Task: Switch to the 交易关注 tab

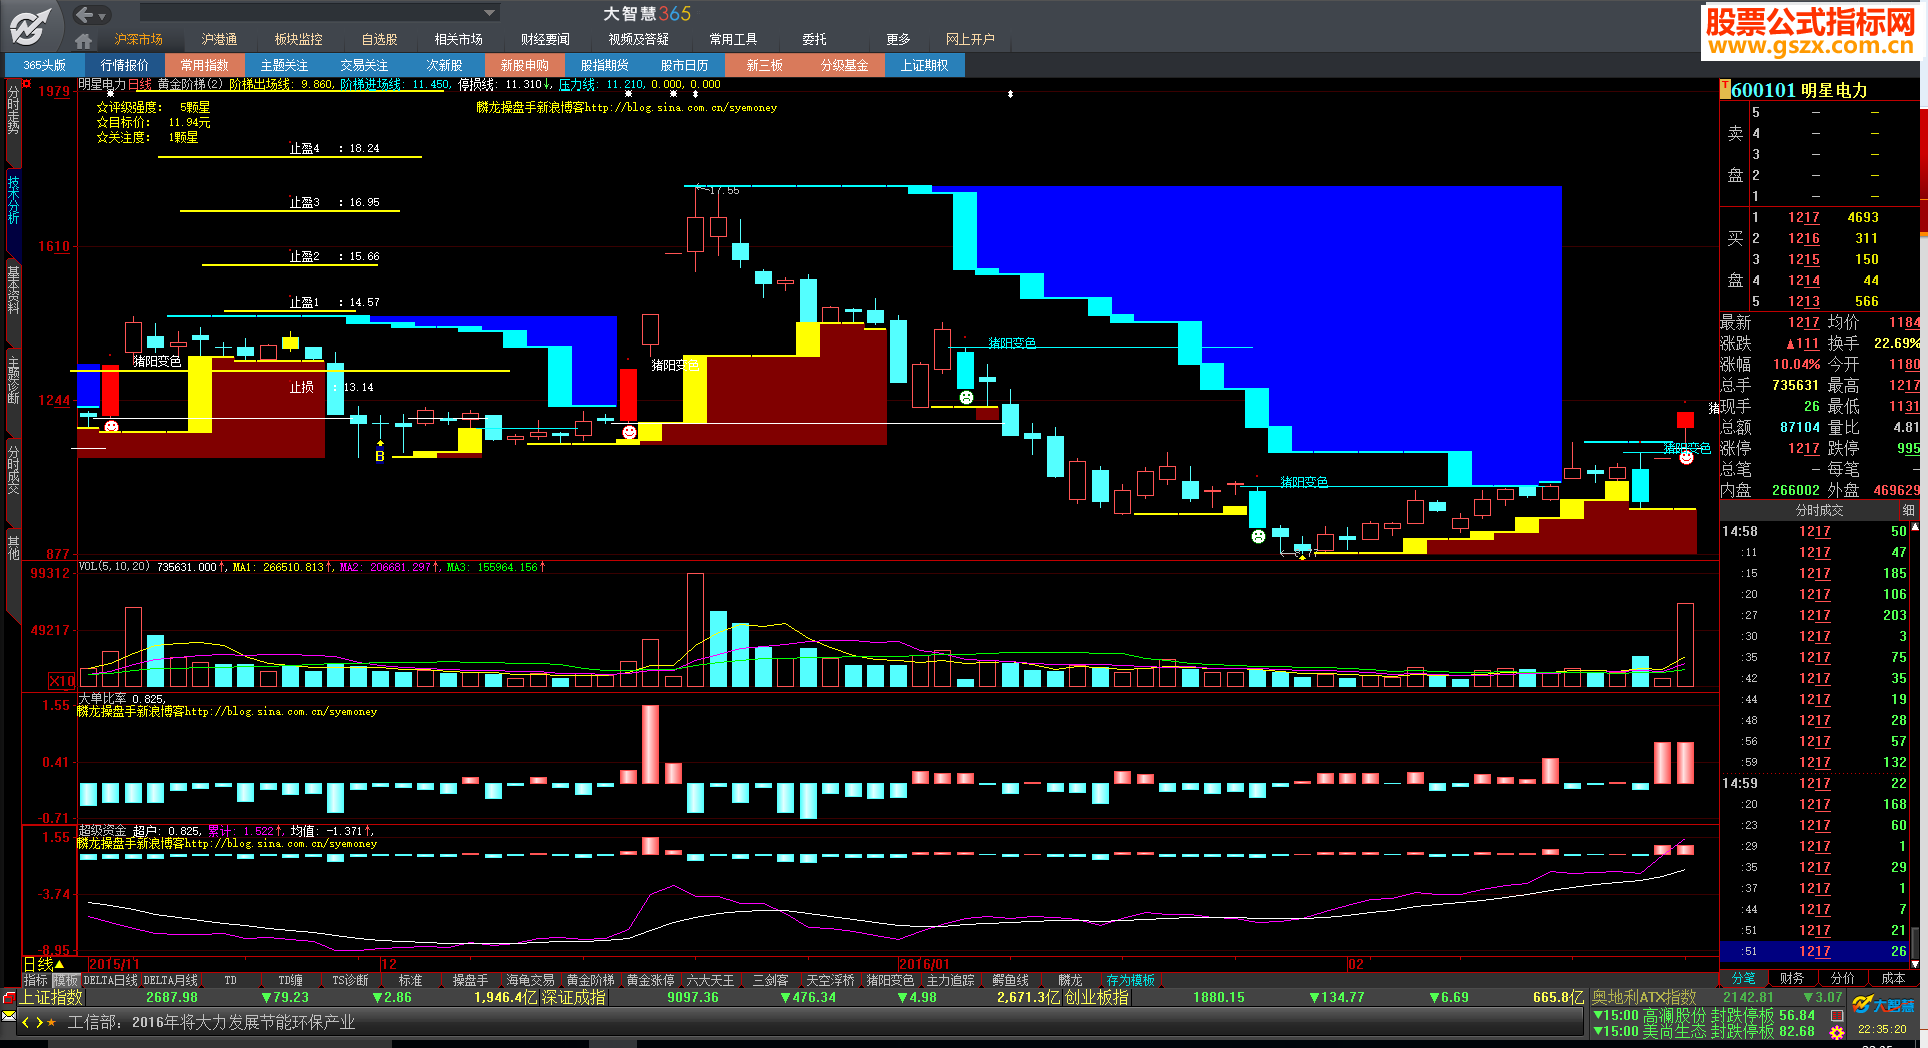Action: click(364, 65)
